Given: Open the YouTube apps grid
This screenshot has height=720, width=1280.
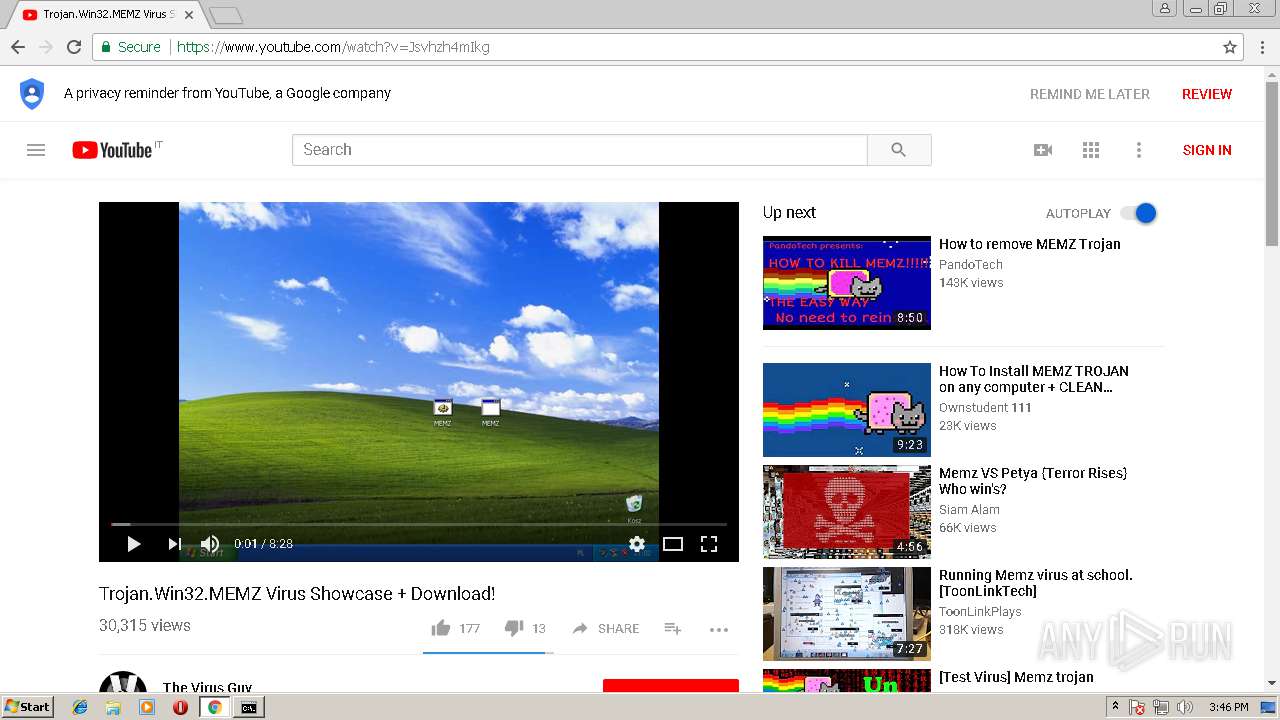Looking at the screenshot, I should point(1091,150).
